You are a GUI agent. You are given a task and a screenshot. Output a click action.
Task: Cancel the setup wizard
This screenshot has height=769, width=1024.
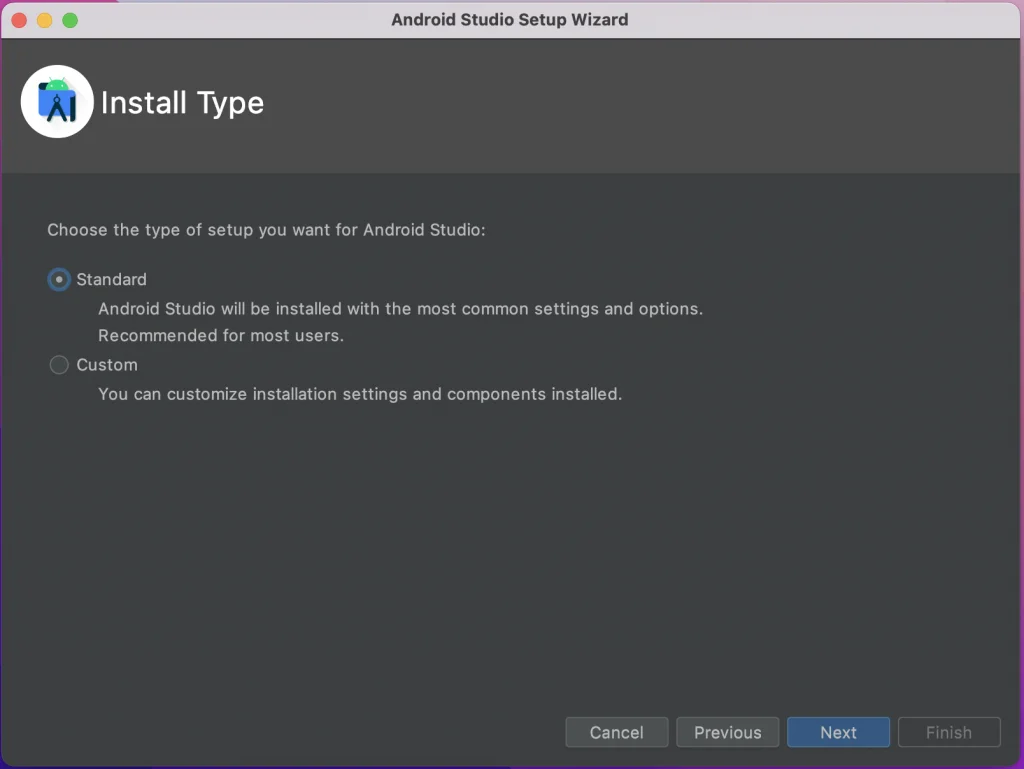pyautogui.click(x=616, y=732)
